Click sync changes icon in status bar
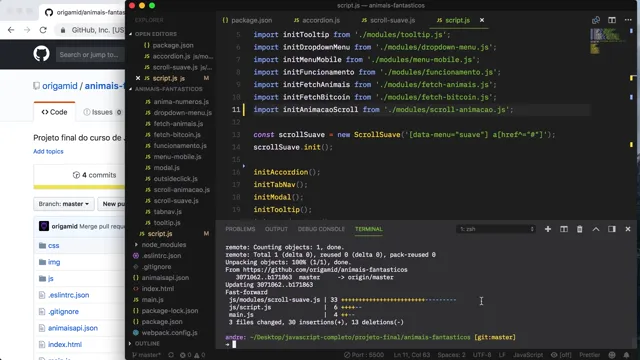This screenshot has height=360, width=640. [x=171, y=355]
